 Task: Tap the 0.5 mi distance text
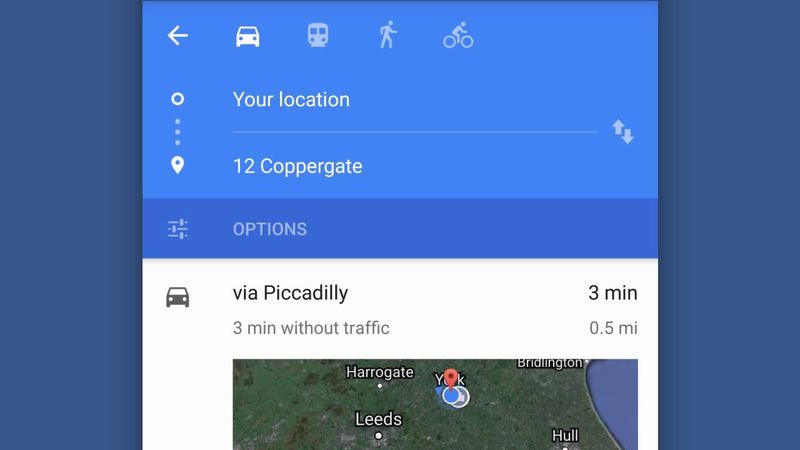click(x=613, y=328)
